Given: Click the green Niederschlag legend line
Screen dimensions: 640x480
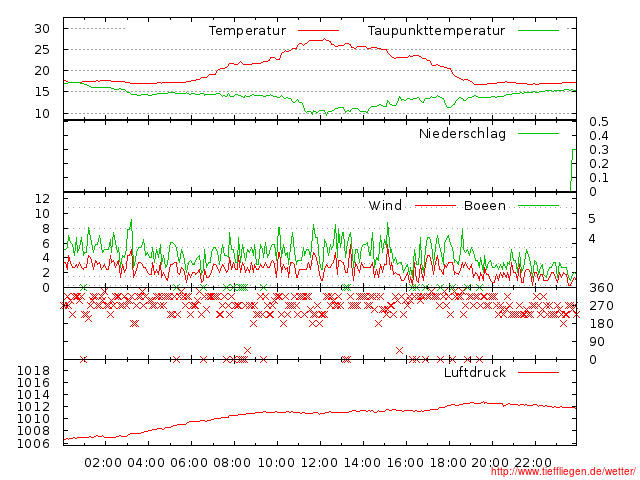Looking at the screenshot, I should pyautogui.click(x=538, y=133).
